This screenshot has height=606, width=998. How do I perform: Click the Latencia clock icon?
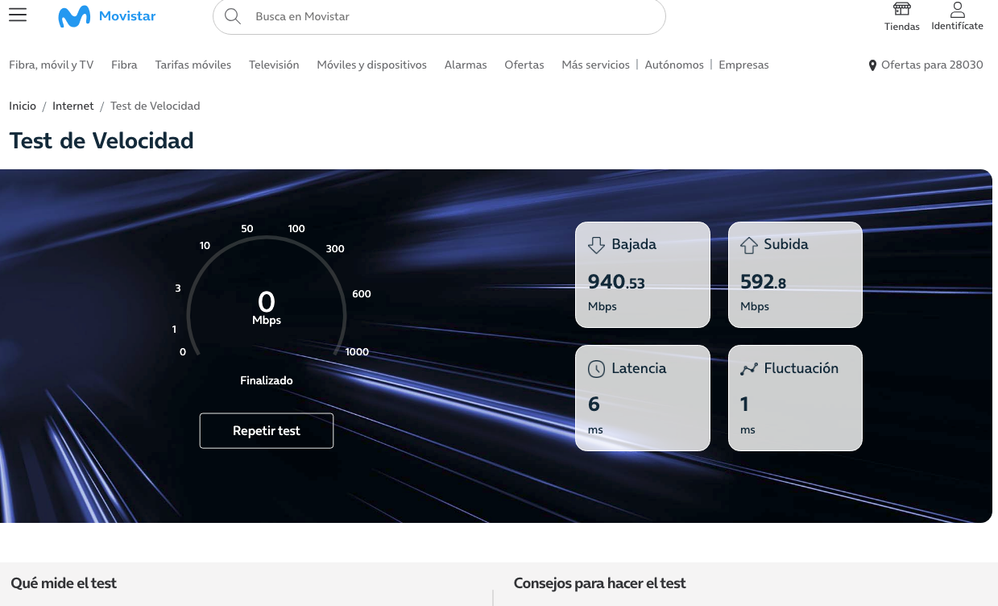596,369
